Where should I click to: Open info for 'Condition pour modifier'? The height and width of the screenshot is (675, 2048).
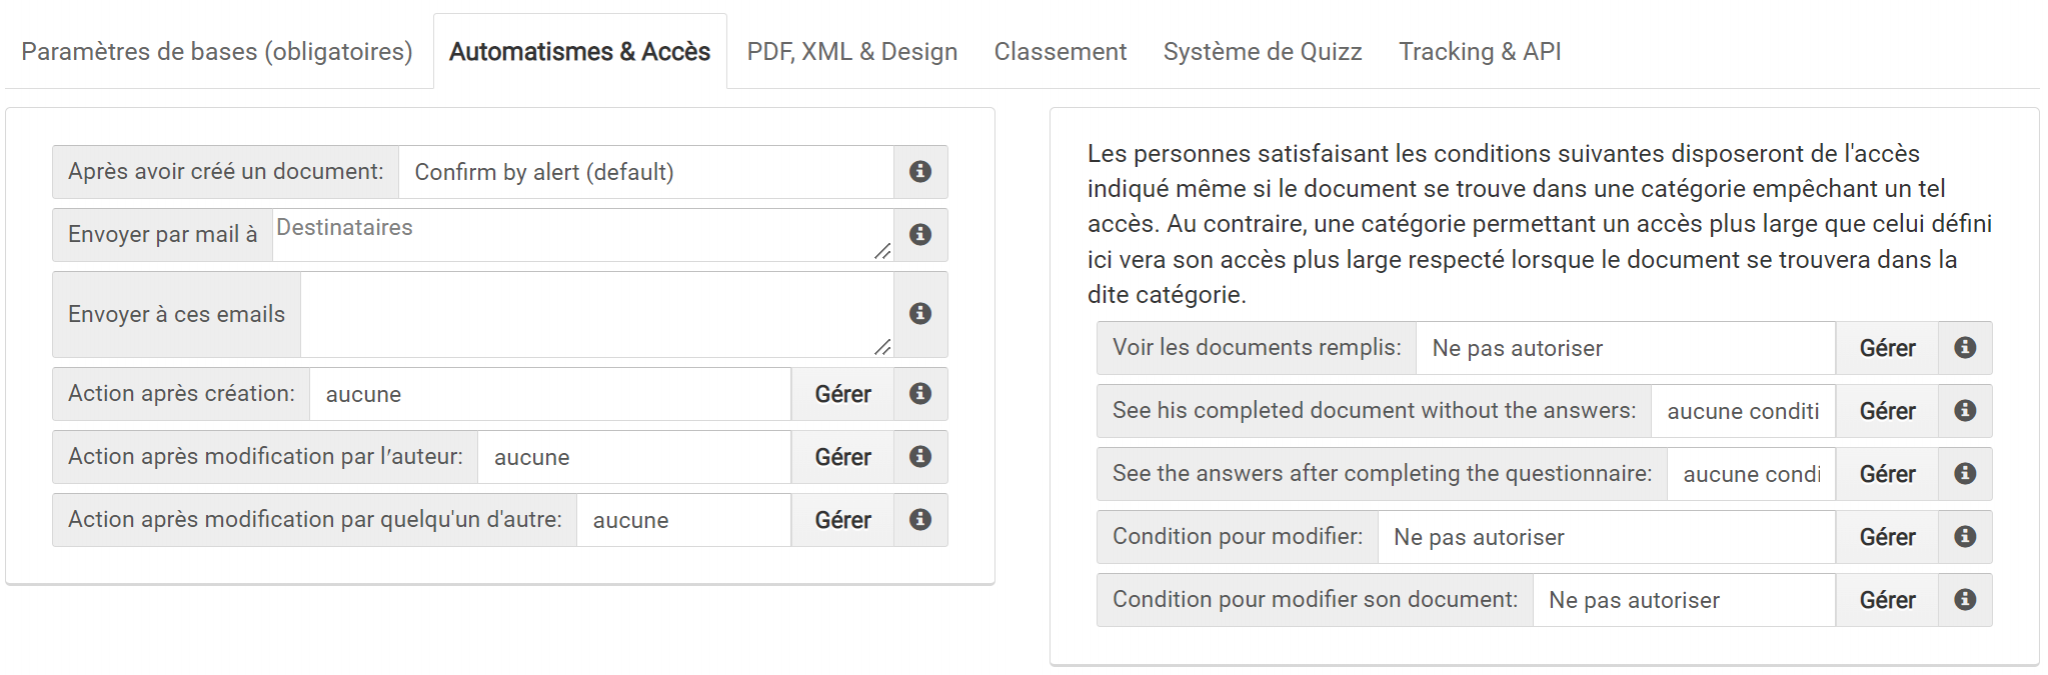[1964, 537]
